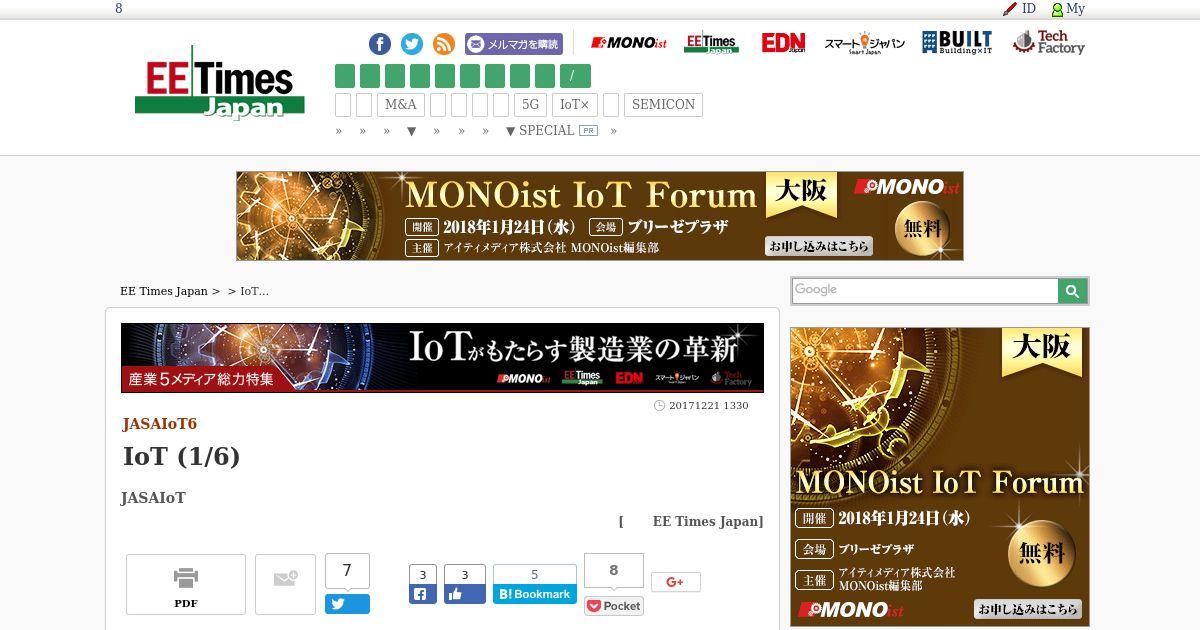Click the Twitter count bubble showing 7
The image size is (1200, 630).
(x=347, y=570)
